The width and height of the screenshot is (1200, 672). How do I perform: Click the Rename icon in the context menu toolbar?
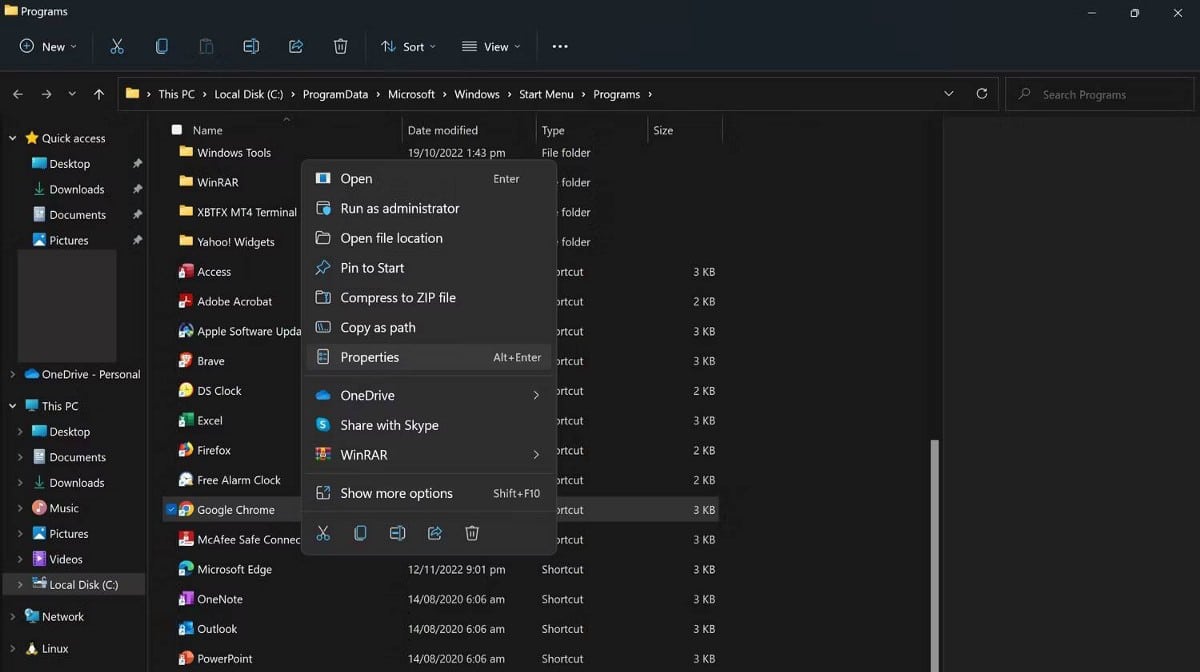397,533
